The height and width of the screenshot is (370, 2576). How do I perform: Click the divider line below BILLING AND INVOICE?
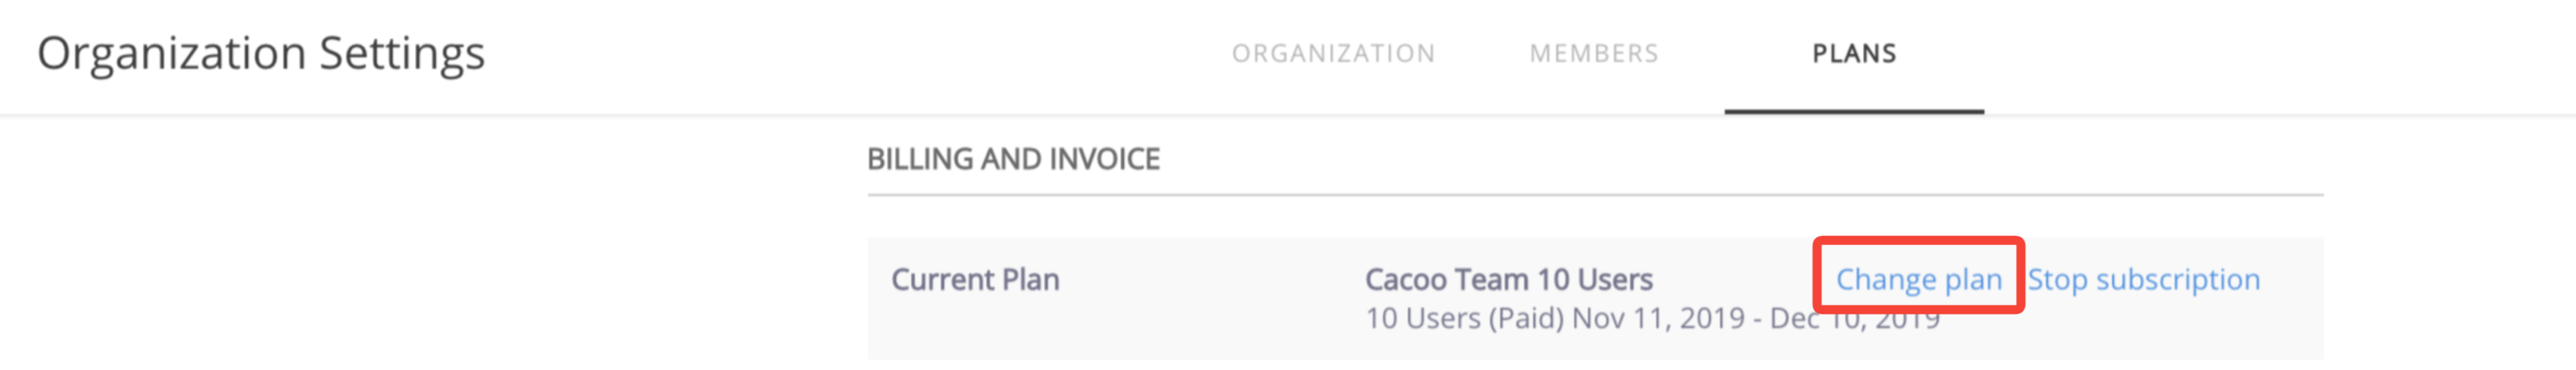(1595, 196)
